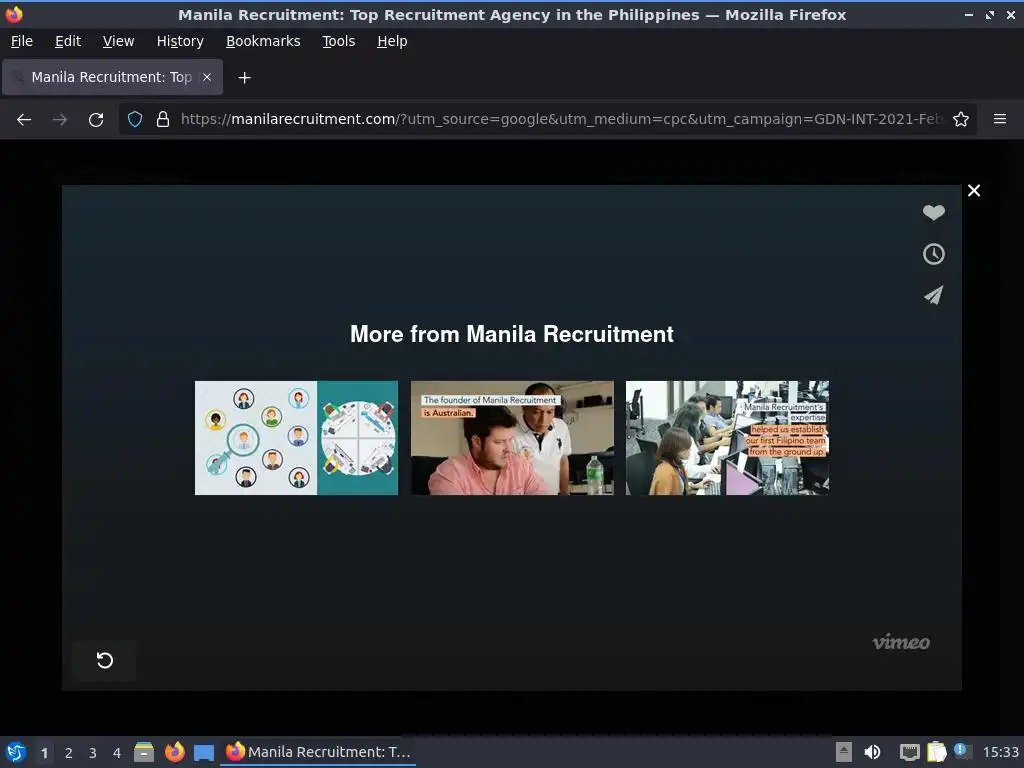Open the History menu

[x=180, y=41]
